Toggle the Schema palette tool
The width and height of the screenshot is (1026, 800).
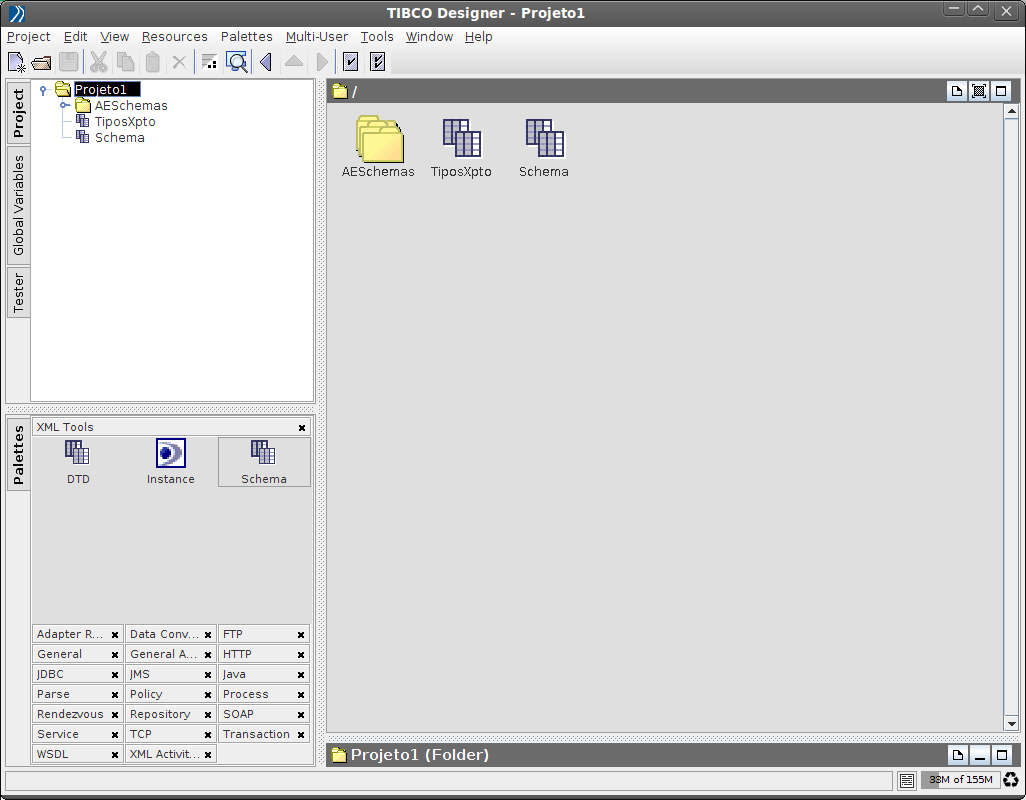pos(264,462)
